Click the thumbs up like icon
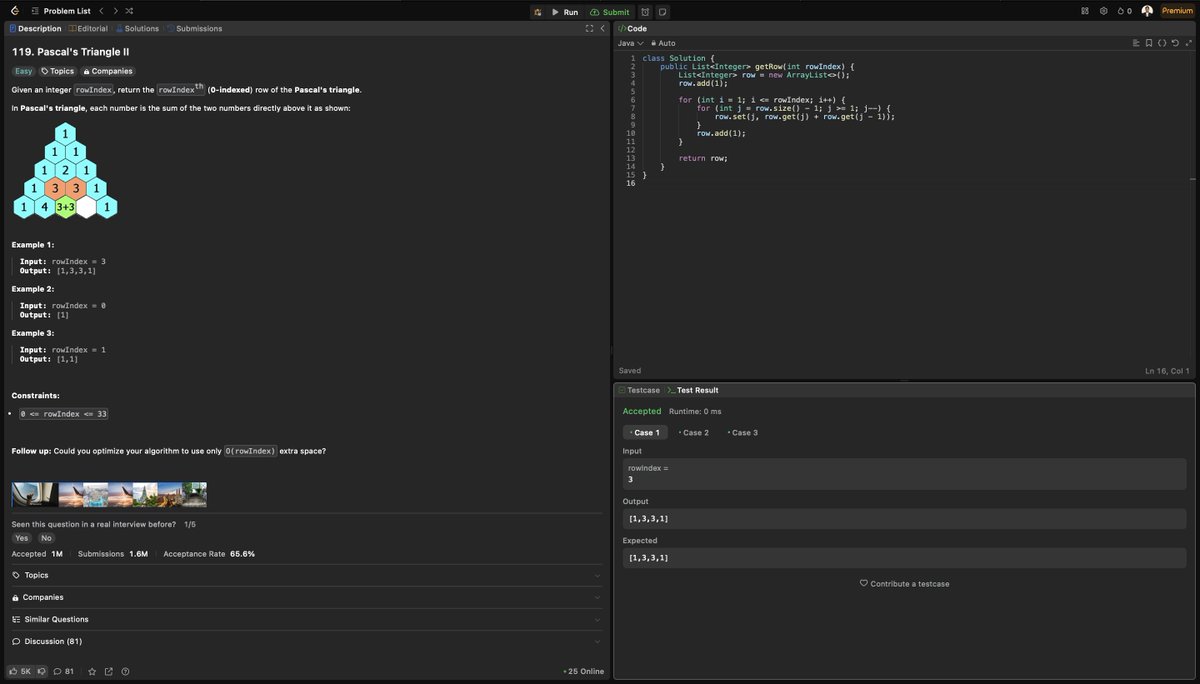 pos(14,671)
